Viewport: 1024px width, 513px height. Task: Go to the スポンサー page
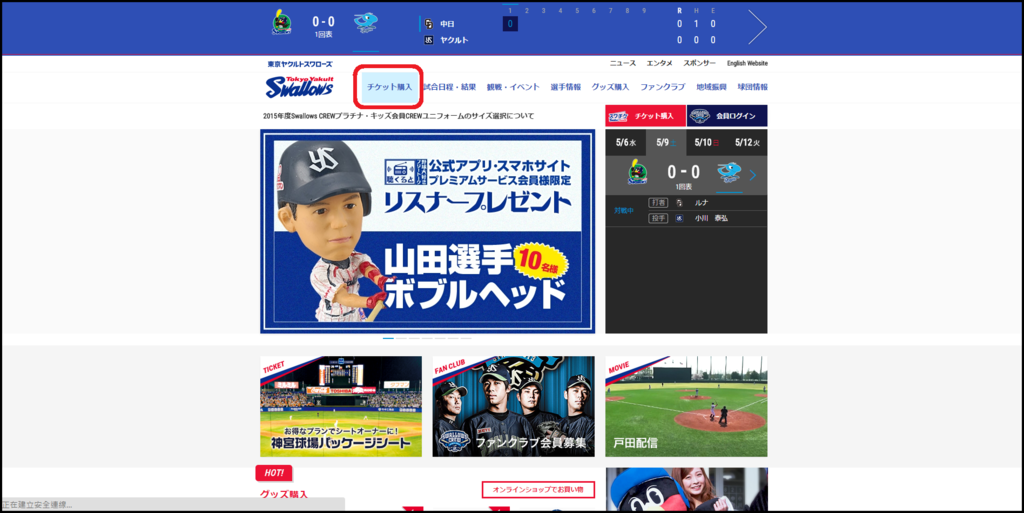pyautogui.click(x=699, y=63)
